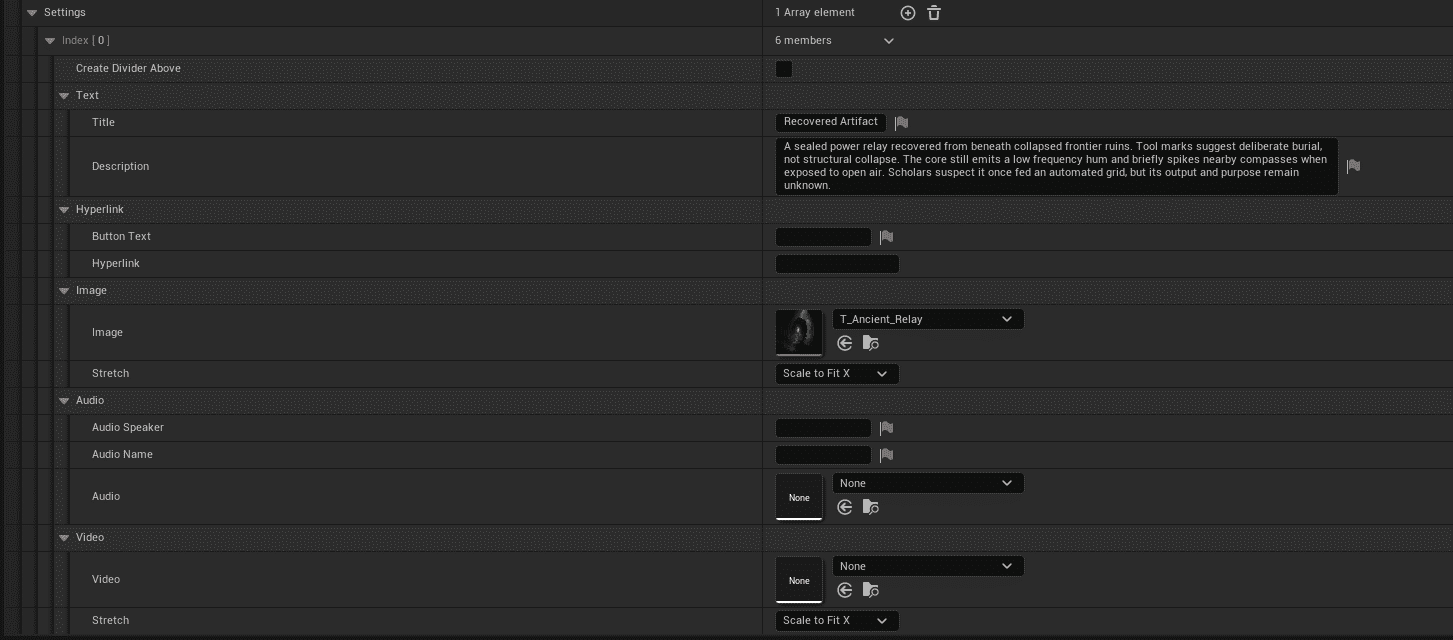The image size is (1453, 640).
Task: Use selected asset arrow for Image
Action: click(845, 343)
